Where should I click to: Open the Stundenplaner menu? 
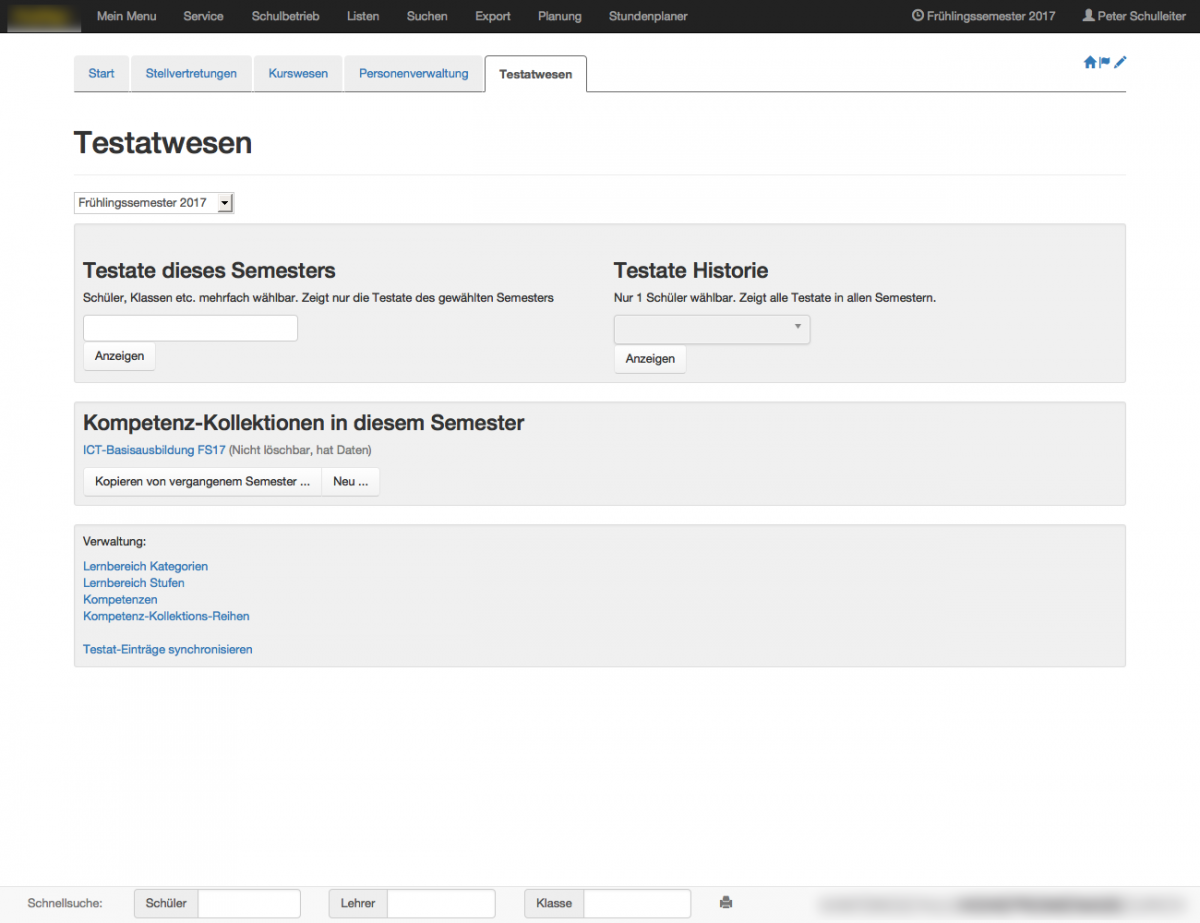[x=647, y=16]
